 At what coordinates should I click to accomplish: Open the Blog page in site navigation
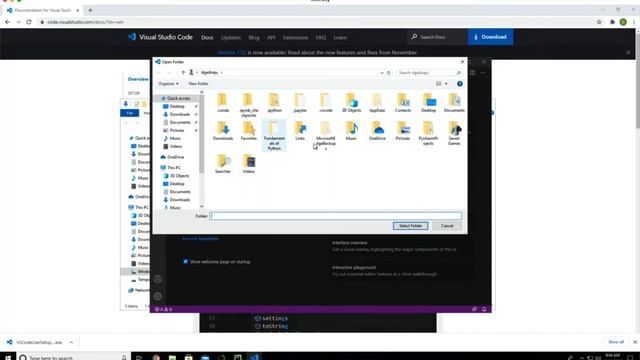(254, 38)
